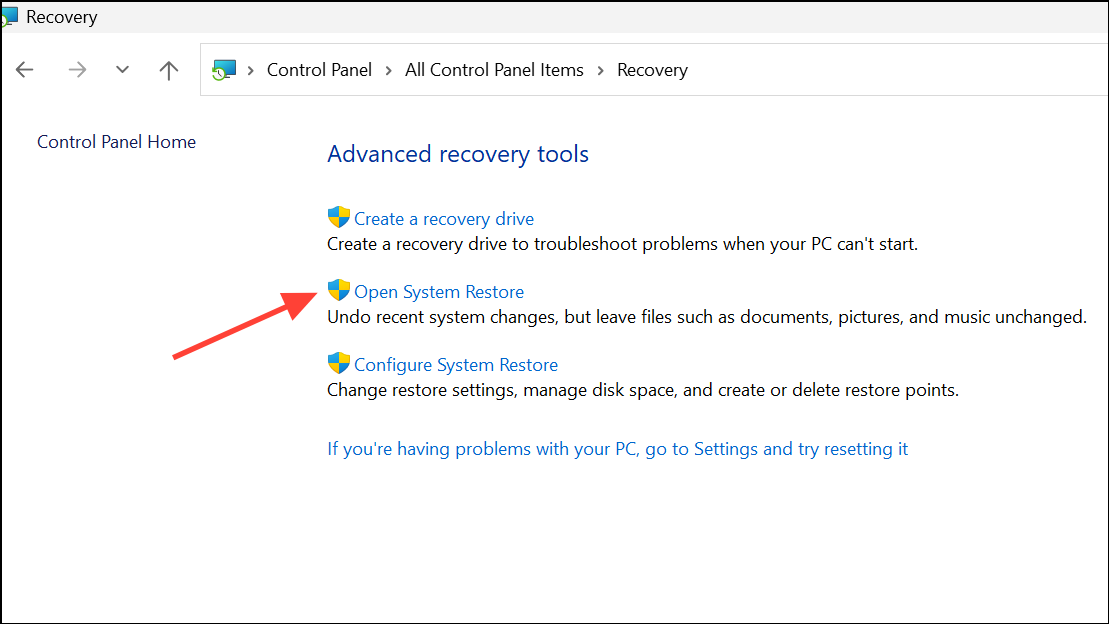Viewport: 1109px width, 624px height.
Task: Go to Control Panel Home
Action: click(x=116, y=141)
